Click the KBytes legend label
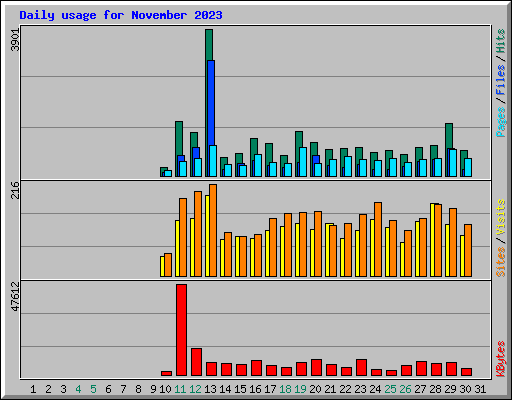 [x=500, y=359]
